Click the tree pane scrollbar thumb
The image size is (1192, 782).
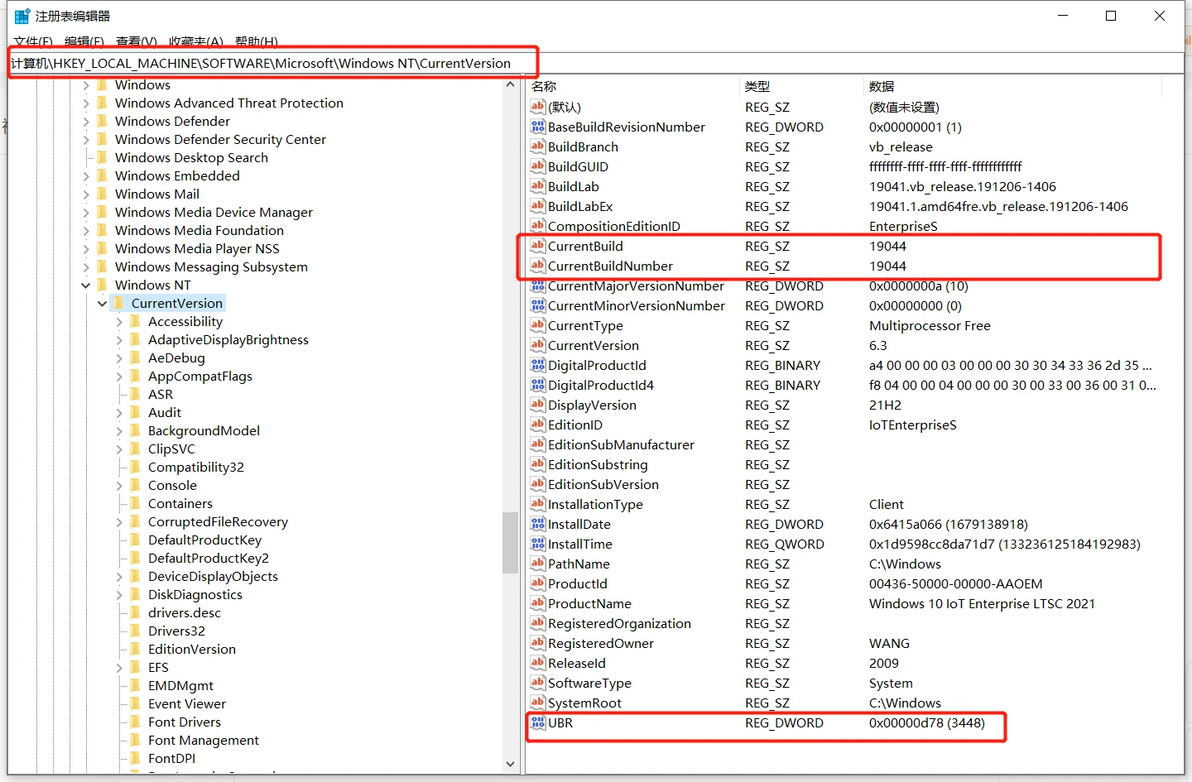[x=510, y=543]
